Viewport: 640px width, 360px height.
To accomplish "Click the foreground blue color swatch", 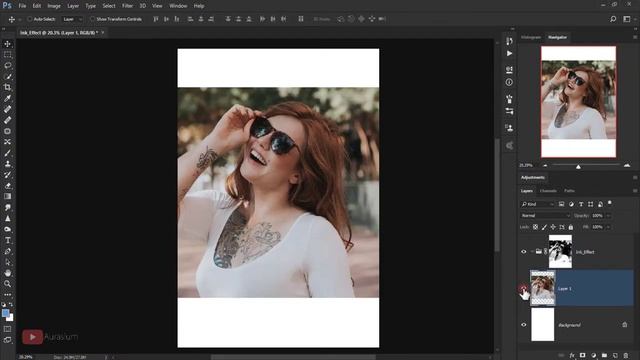I will [5, 313].
